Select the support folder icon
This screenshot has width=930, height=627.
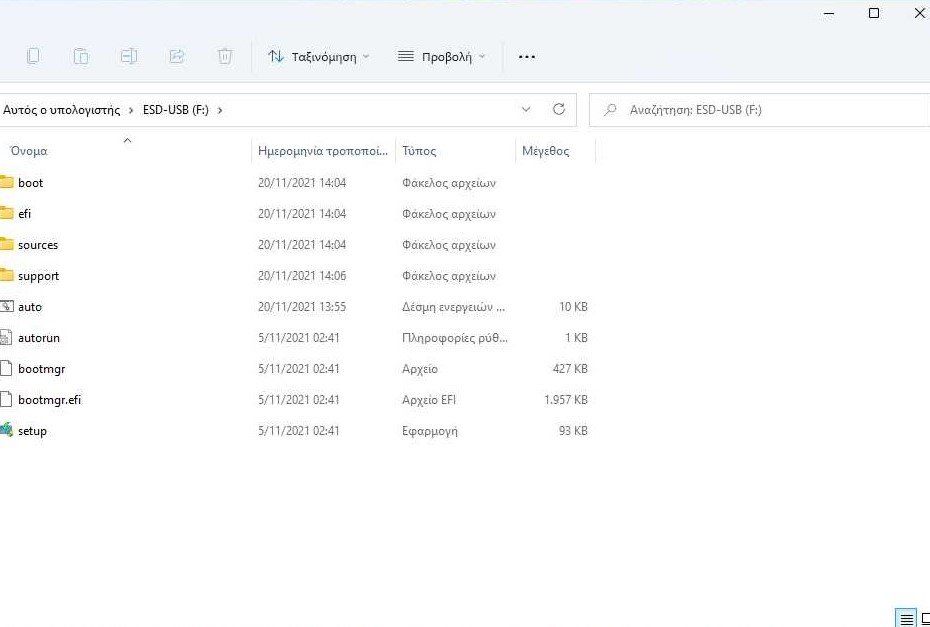click(7, 275)
